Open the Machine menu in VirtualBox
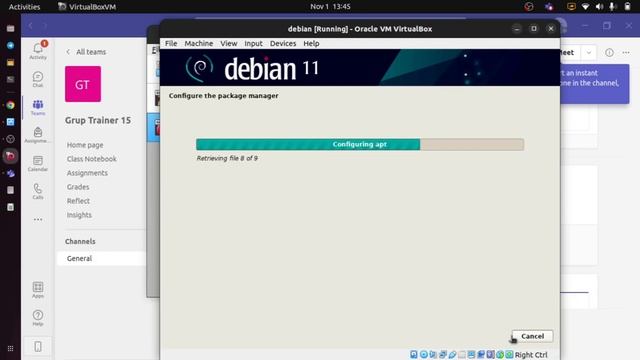The image size is (640, 360). point(198,43)
